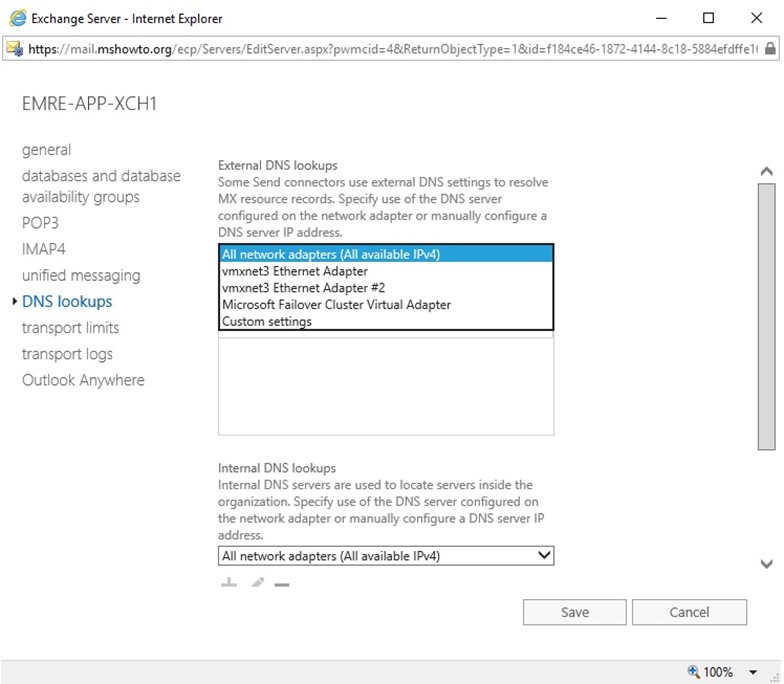The height and width of the screenshot is (684, 784).
Task: Select Custom settings in the adapter list
Action: point(386,322)
